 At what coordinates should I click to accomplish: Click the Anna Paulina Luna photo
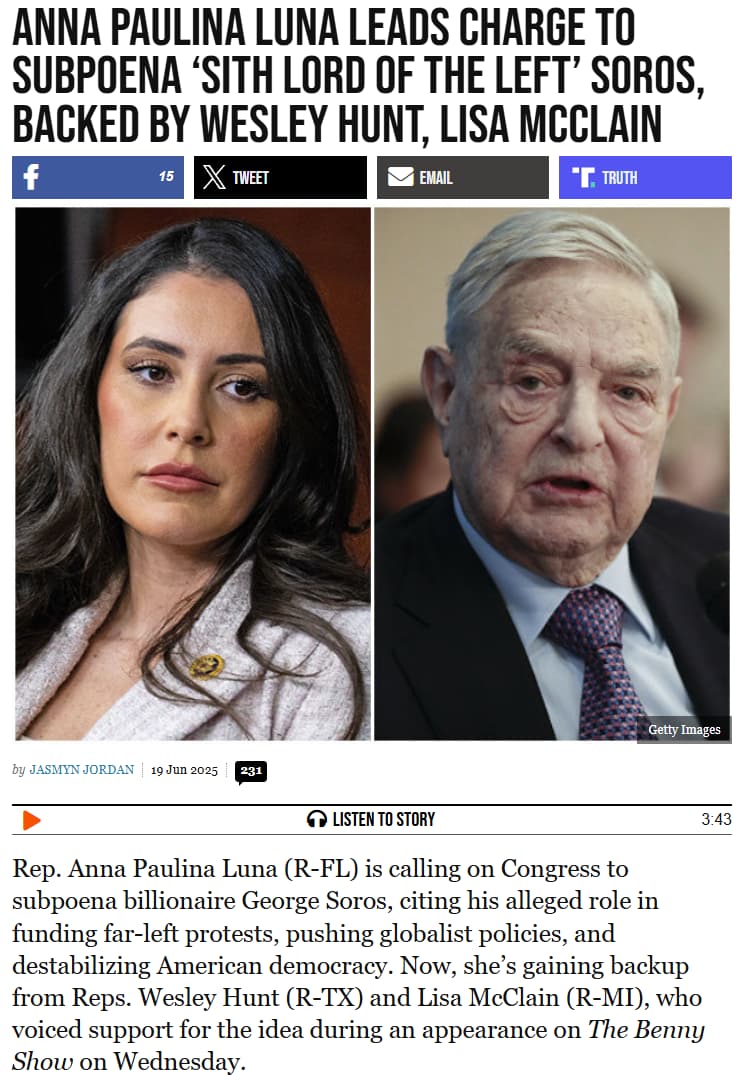tap(193, 474)
